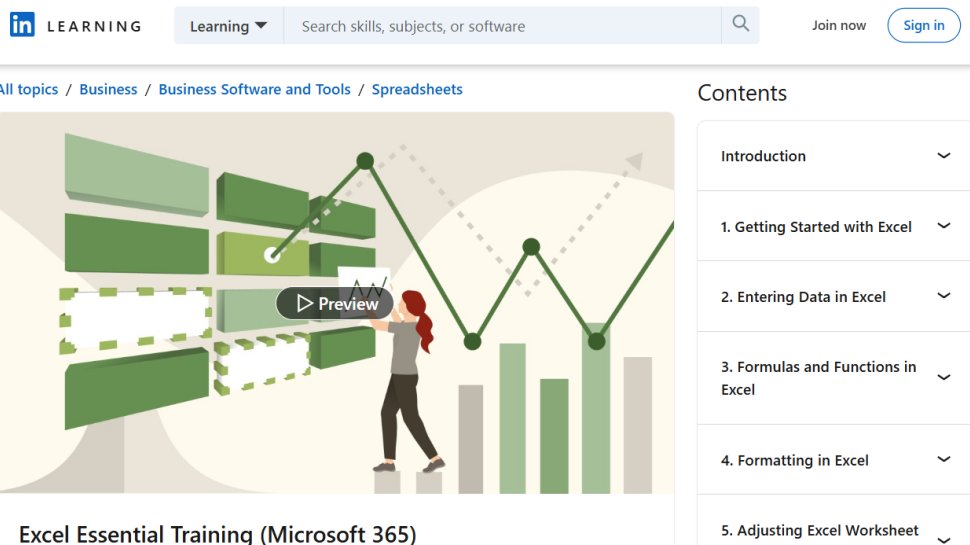
Task: Click the search magnifier icon
Action: pos(740,25)
